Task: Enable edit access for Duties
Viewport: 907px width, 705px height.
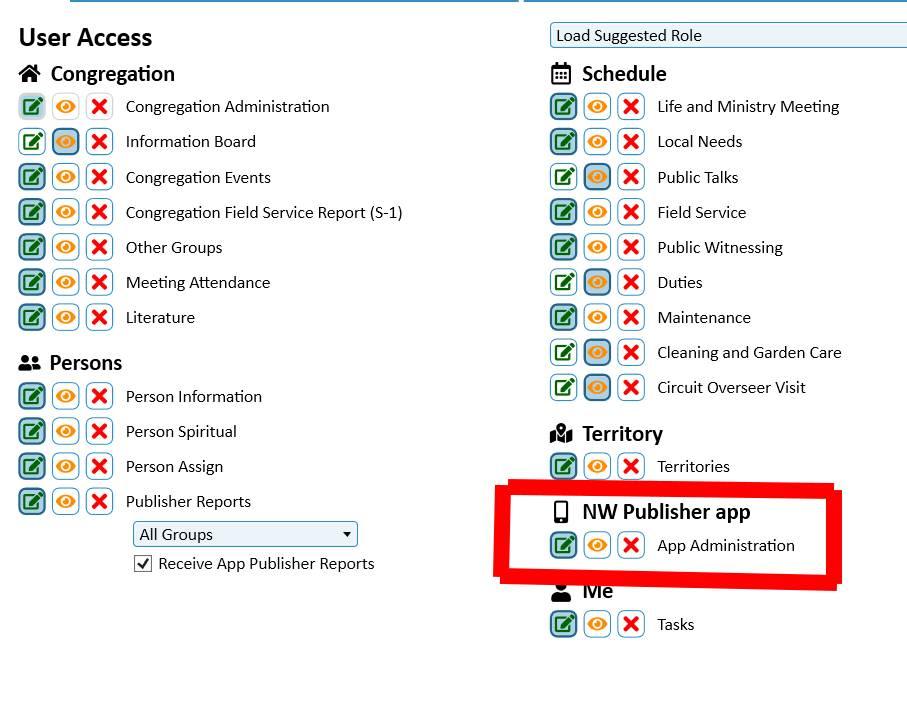Action: pos(564,283)
